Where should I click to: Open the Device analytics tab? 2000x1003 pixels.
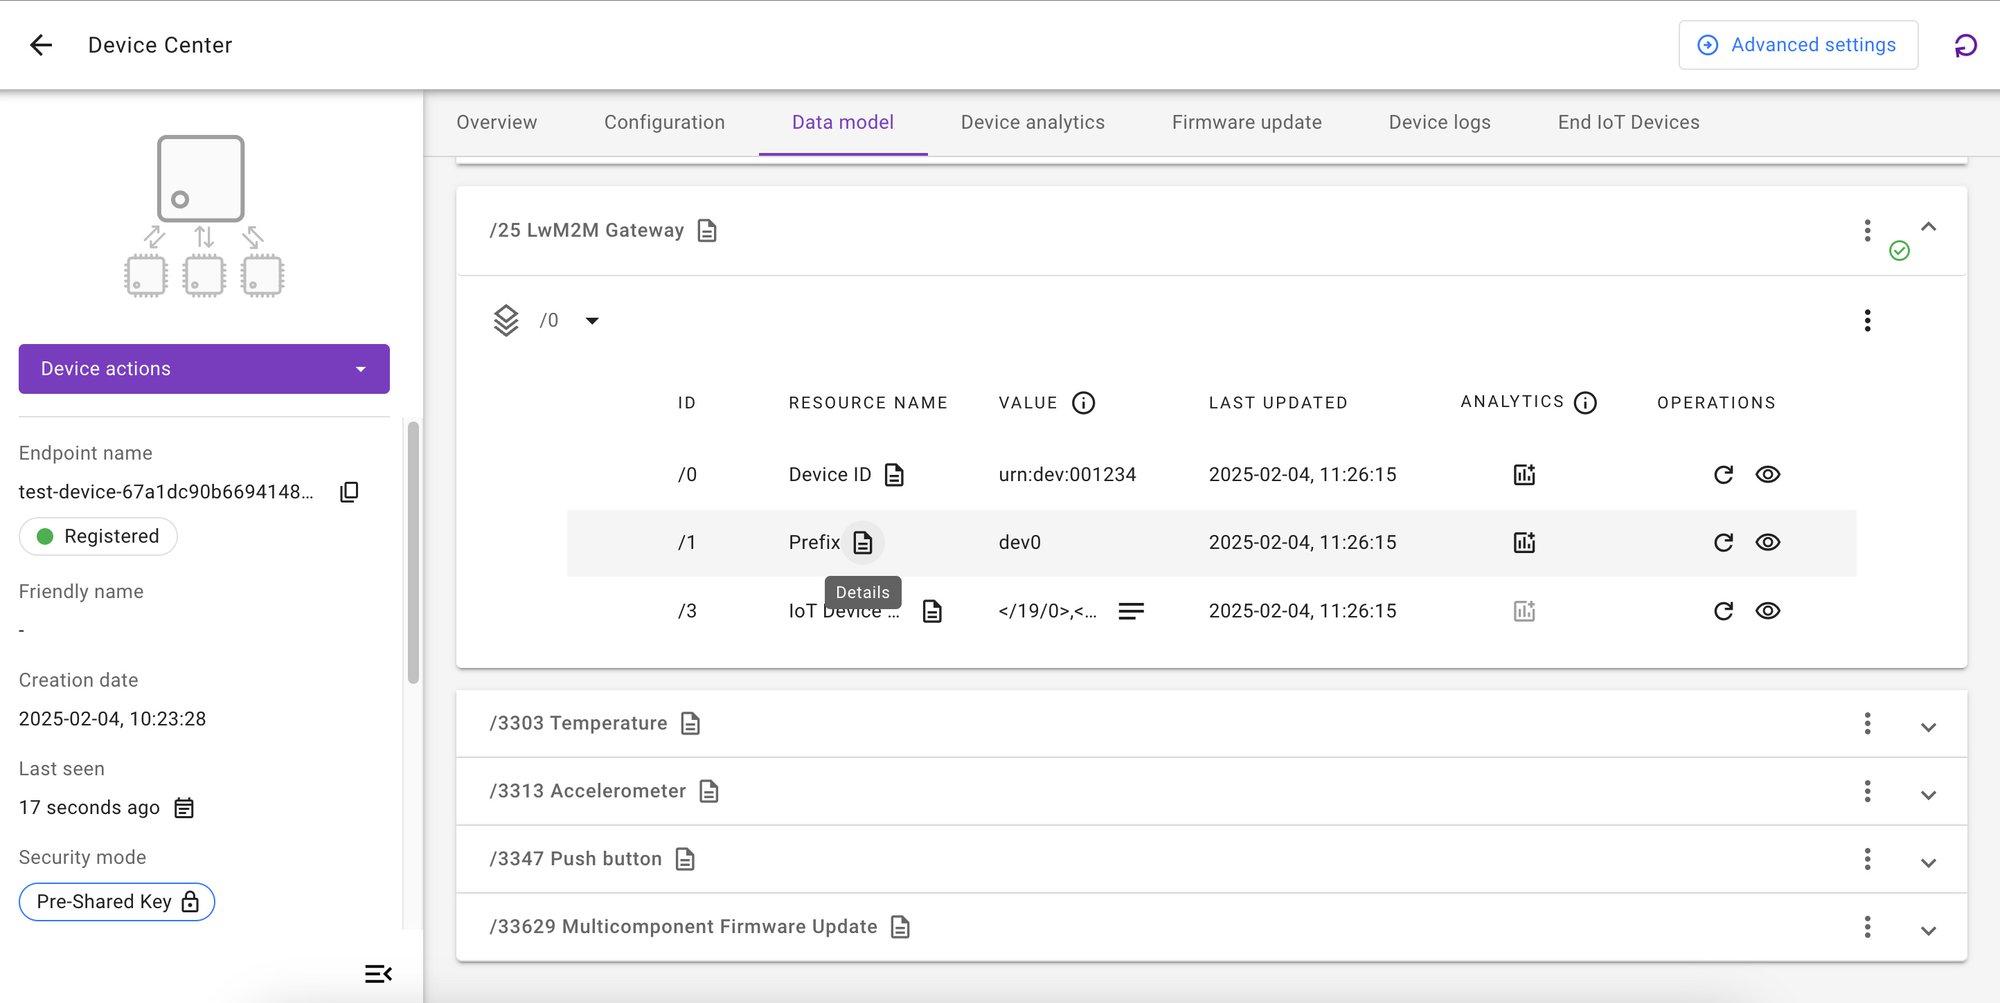(1033, 123)
